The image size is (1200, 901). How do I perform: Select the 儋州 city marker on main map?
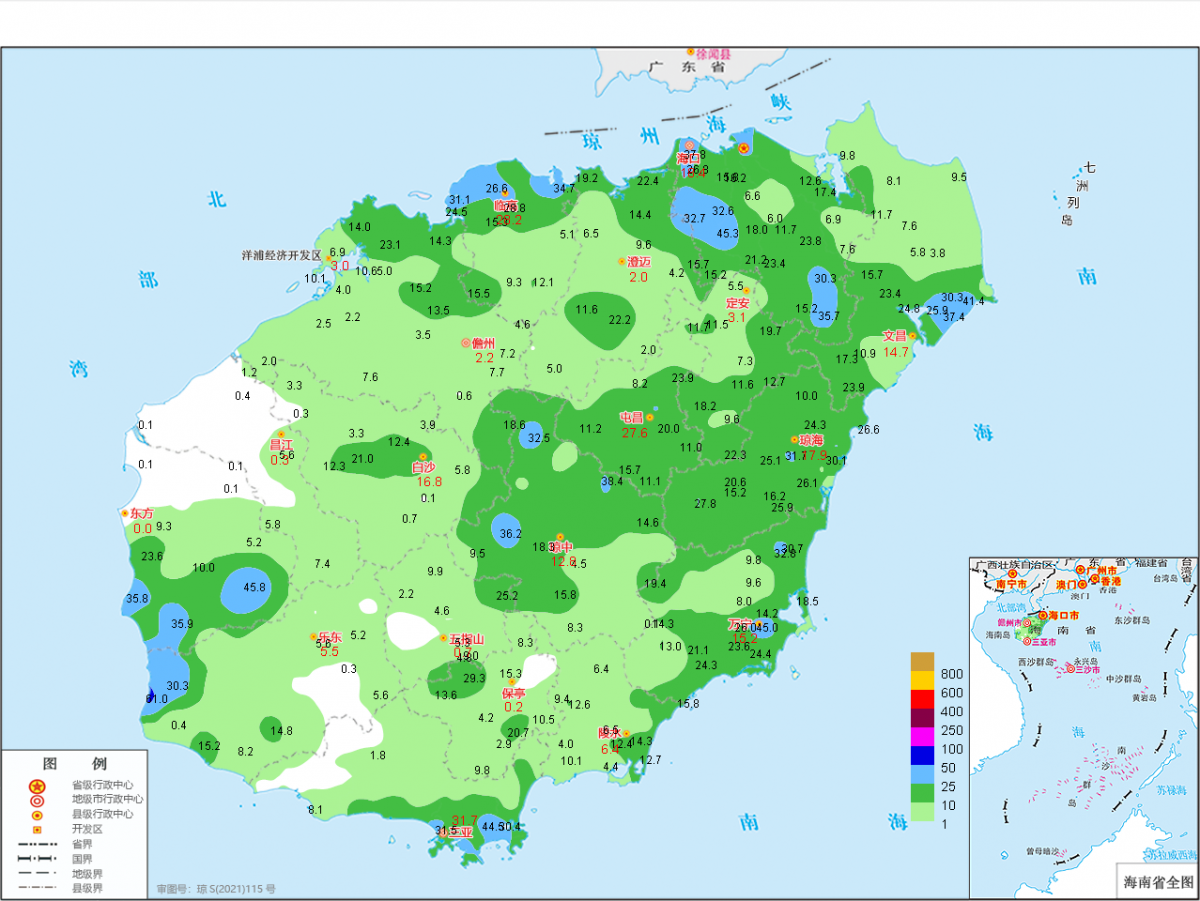(466, 342)
